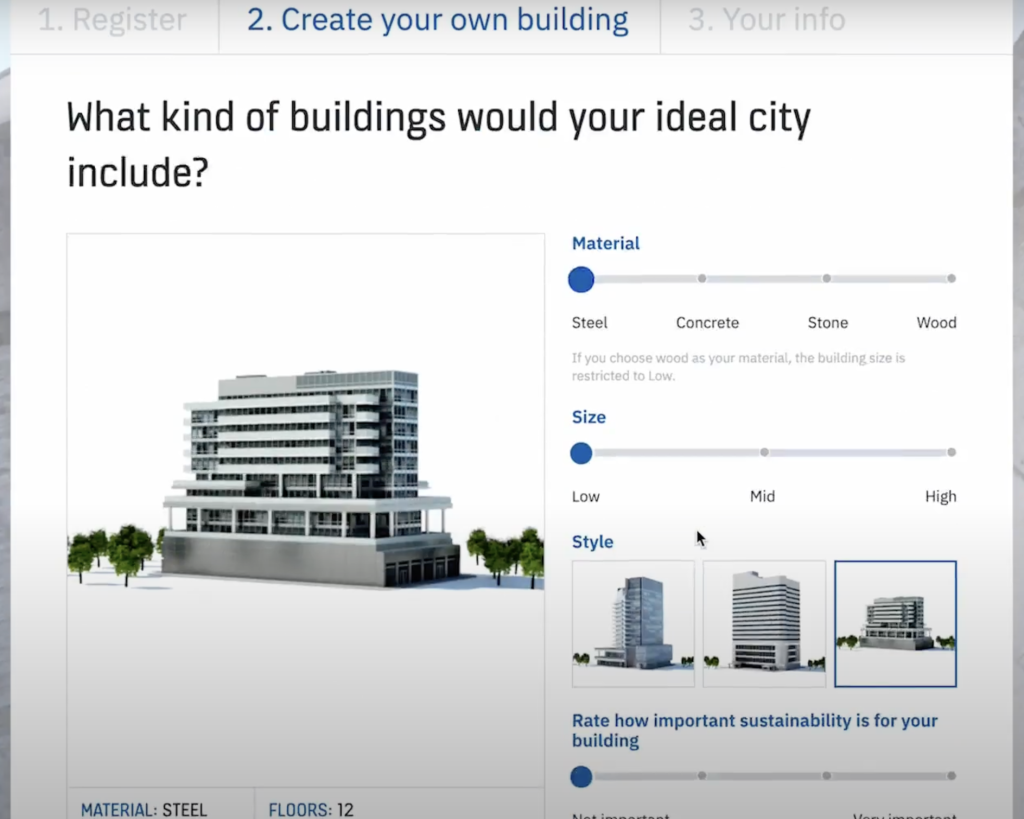The height and width of the screenshot is (819, 1024).
Task: Set Material slider to Wood
Action: [950, 279]
